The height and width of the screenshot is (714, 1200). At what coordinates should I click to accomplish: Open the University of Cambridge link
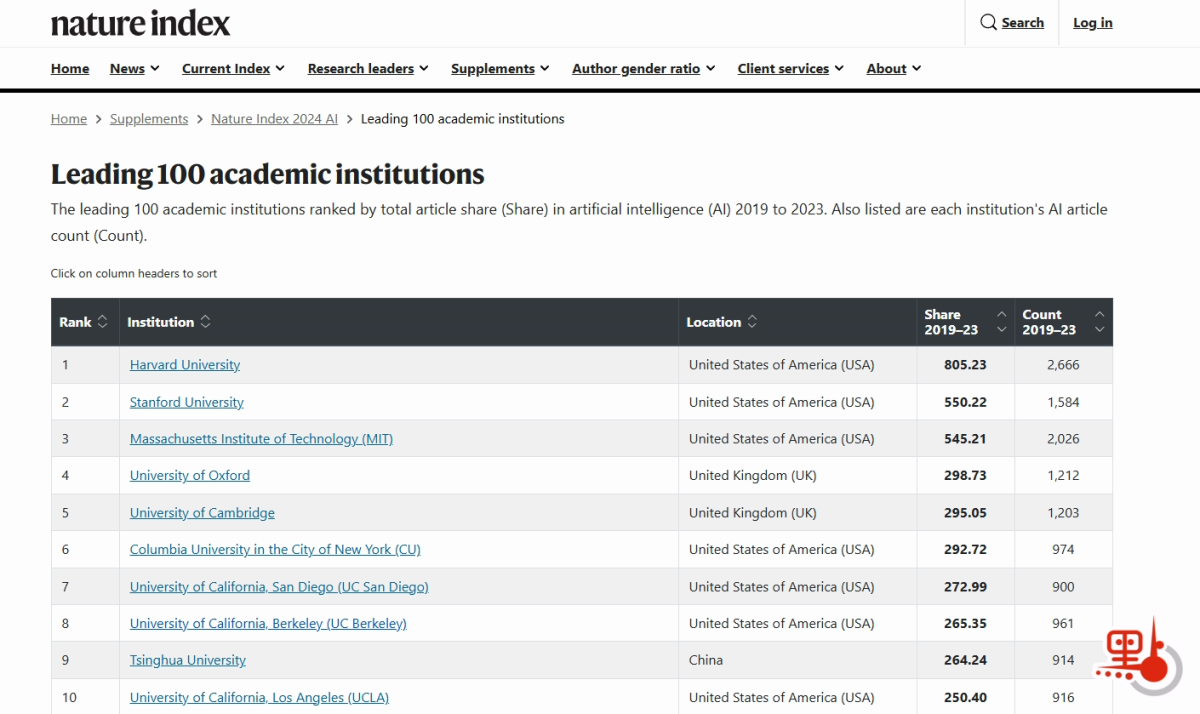[202, 513]
